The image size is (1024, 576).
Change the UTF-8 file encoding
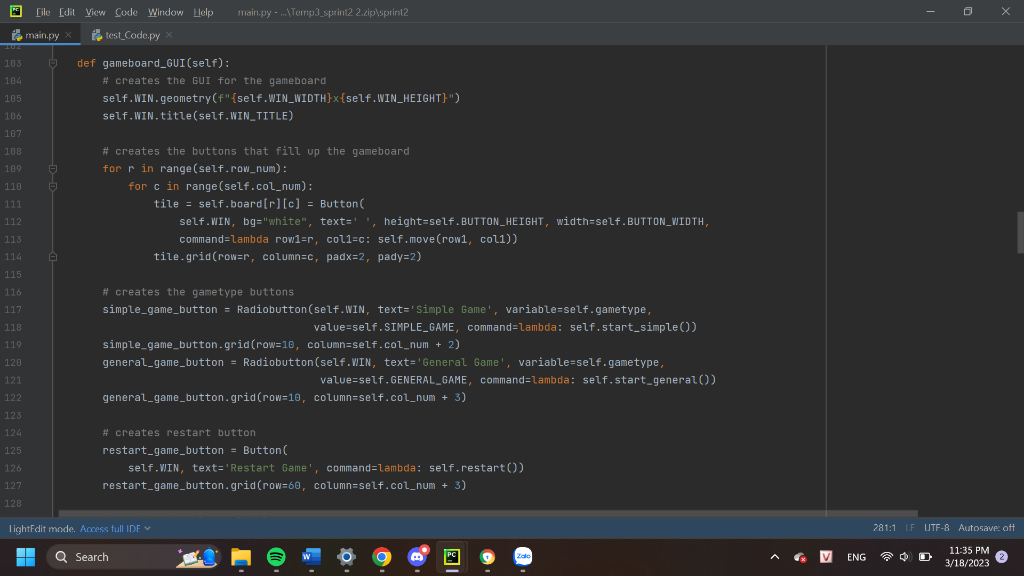[x=936, y=528]
